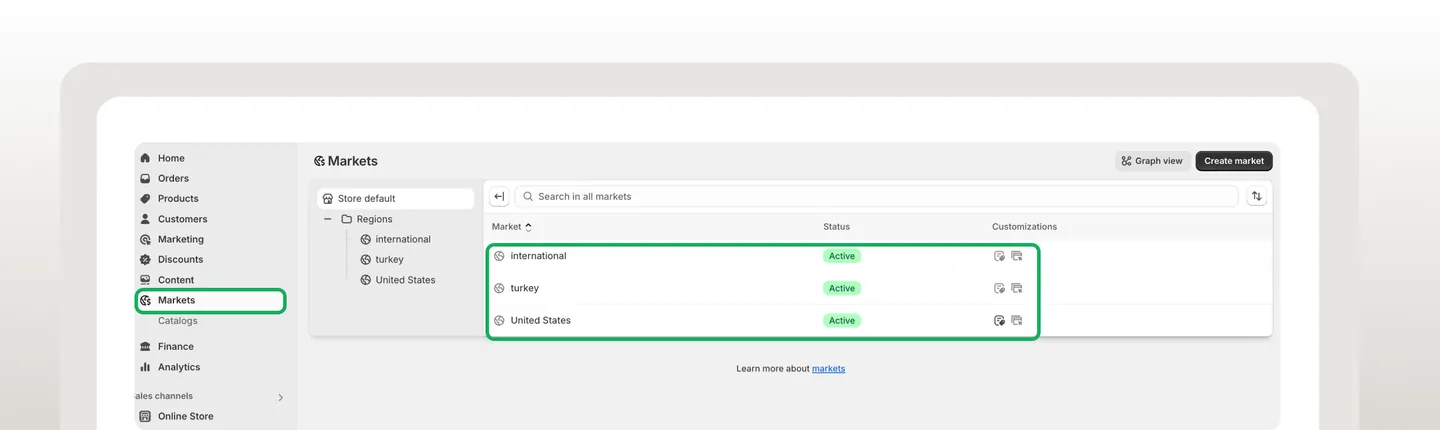Click the Finance bank icon
Screen dimensions: 1440x430
145,346
